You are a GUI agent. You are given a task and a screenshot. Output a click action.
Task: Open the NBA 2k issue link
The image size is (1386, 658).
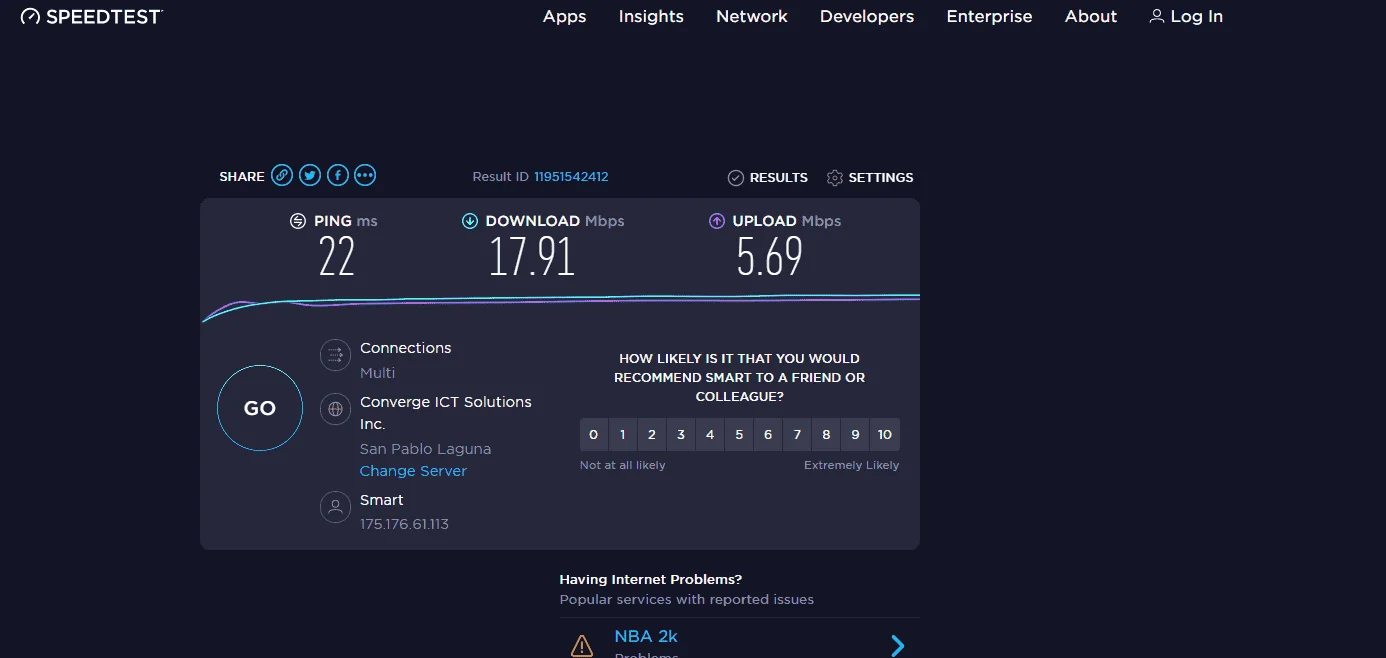coord(646,636)
